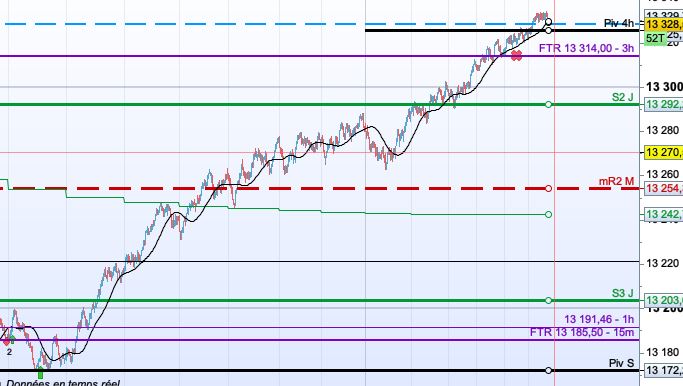Click the green 52T countdown tag
Image resolution: width=683 pixels, height=386 pixels.
click(x=655, y=38)
